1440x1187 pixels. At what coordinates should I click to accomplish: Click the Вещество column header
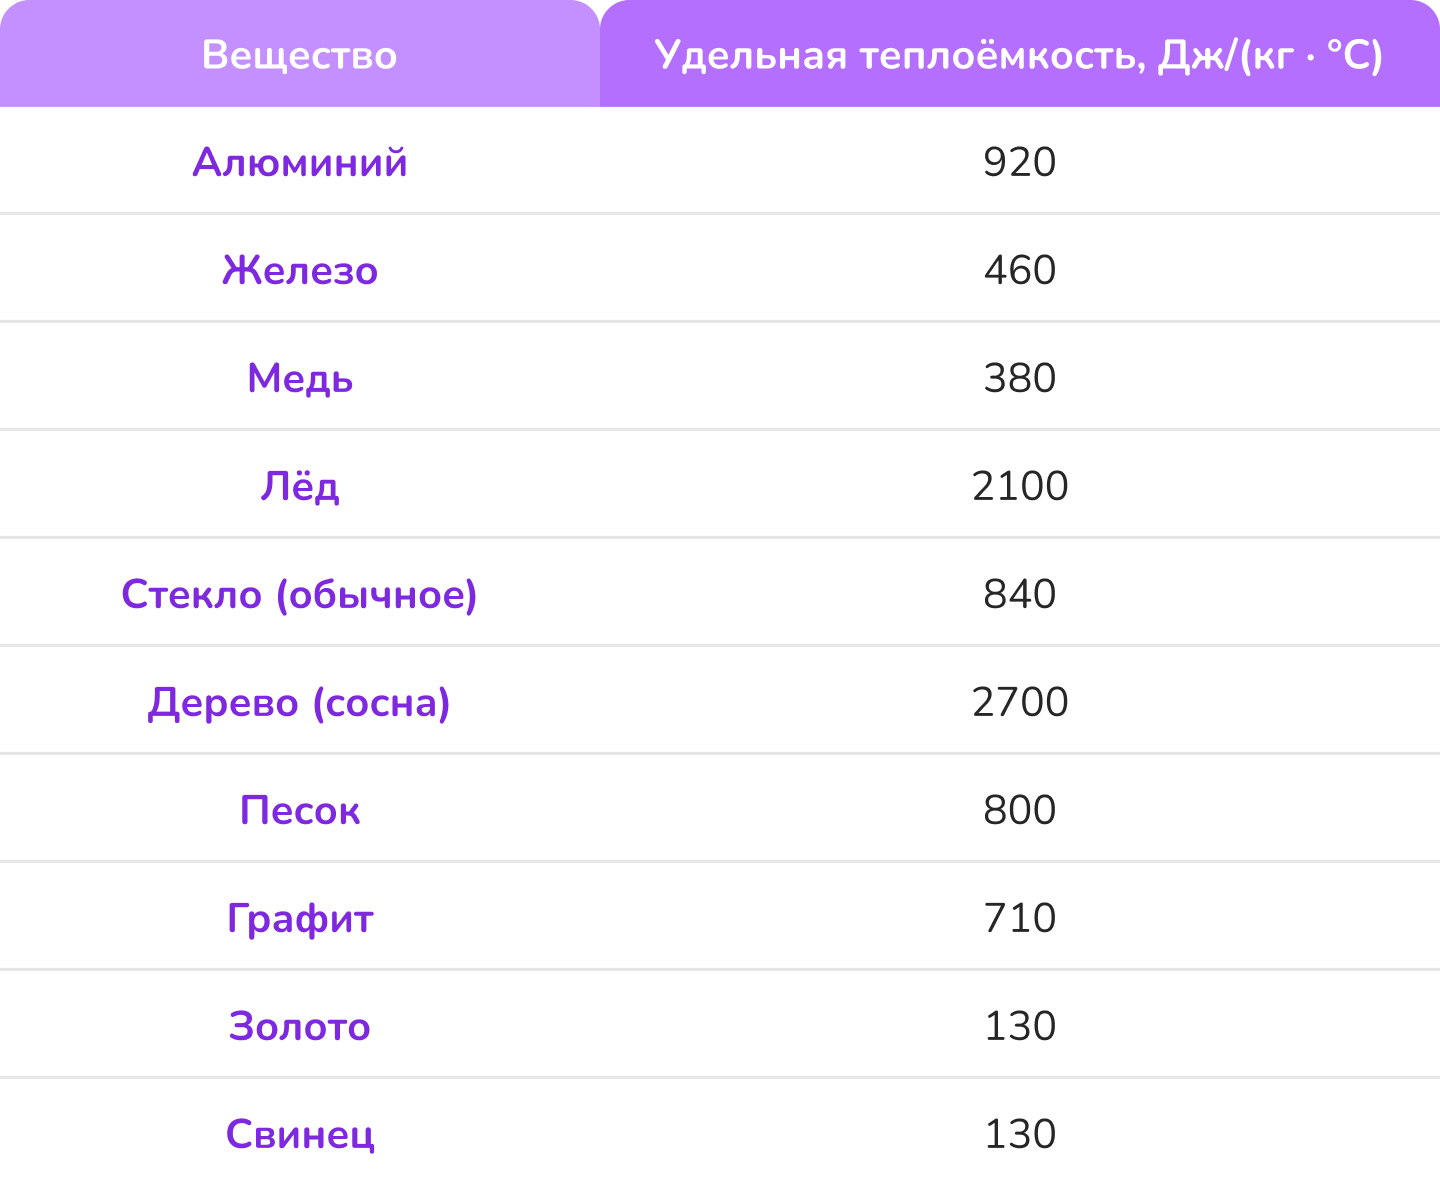[x=300, y=55]
